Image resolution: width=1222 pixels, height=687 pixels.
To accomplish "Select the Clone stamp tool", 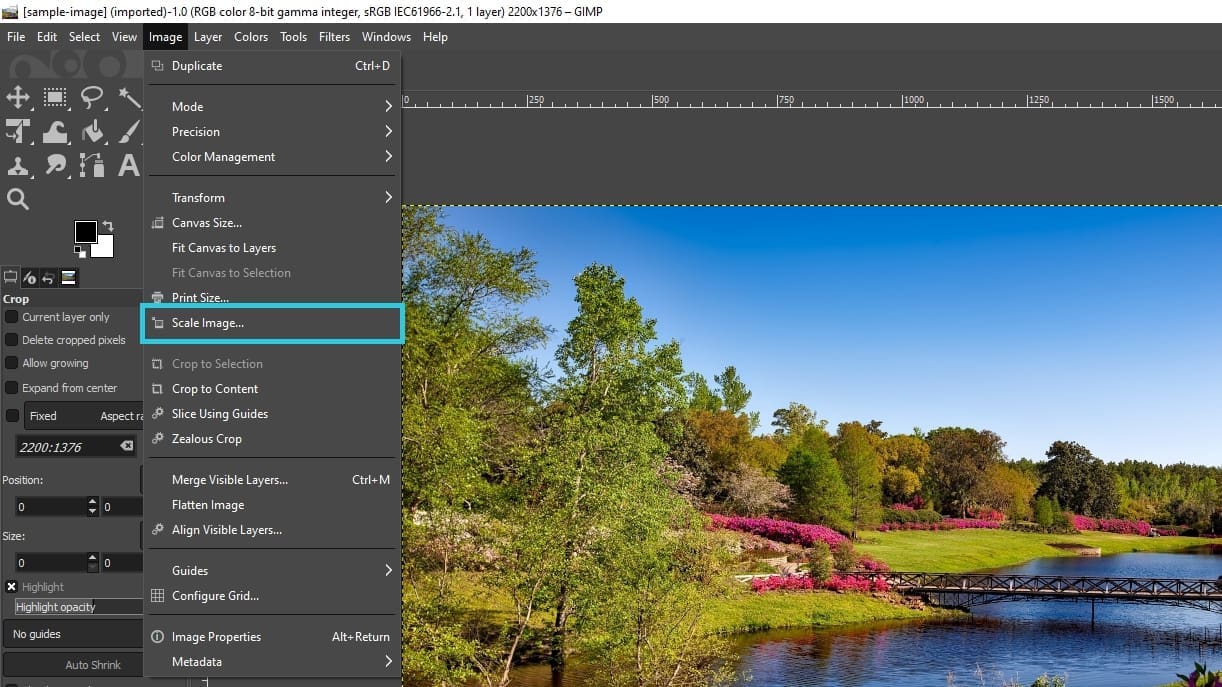I will (x=18, y=165).
